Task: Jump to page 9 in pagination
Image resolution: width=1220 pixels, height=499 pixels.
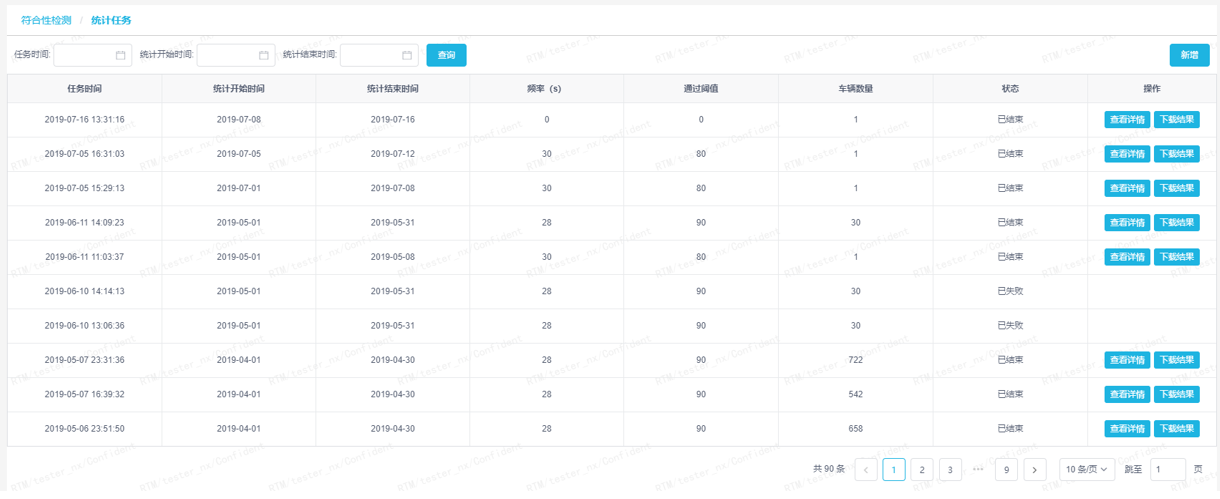Action: [1007, 469]
